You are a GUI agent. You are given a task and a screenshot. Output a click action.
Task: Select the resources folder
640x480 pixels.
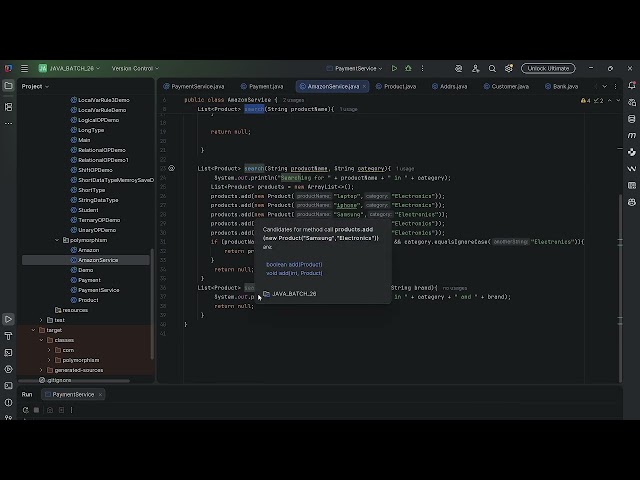pyautogui.click(x=71, y=310)
